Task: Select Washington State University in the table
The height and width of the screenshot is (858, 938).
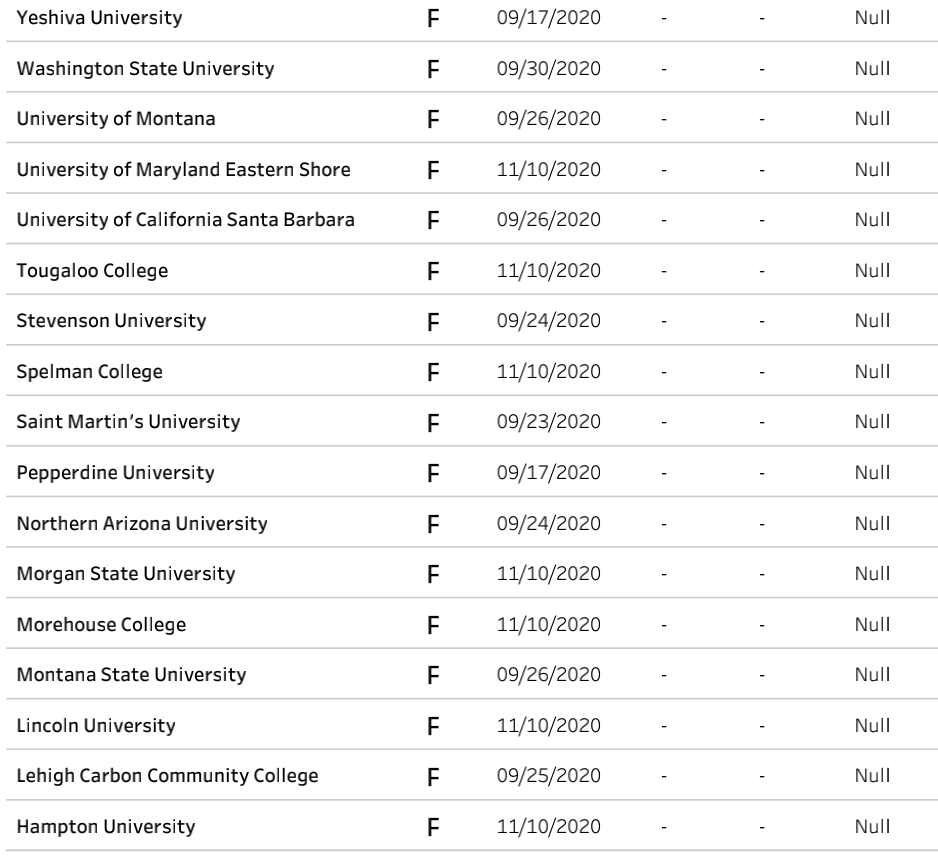Action: point(145,69)
